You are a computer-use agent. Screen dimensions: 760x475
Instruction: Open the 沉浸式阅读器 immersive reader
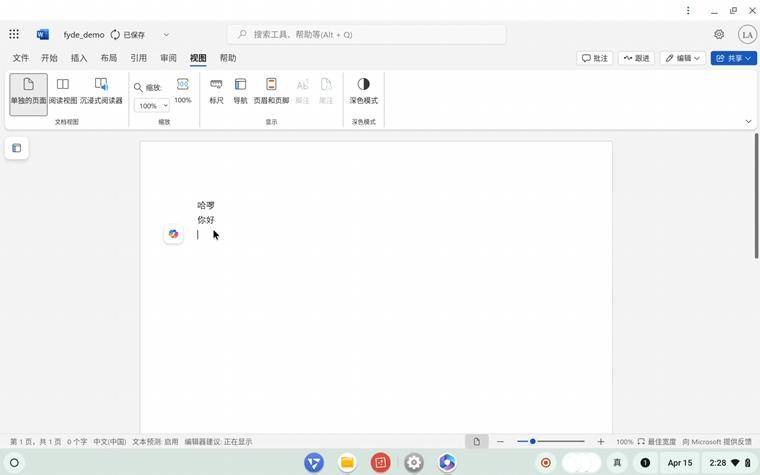pos(101,91)
